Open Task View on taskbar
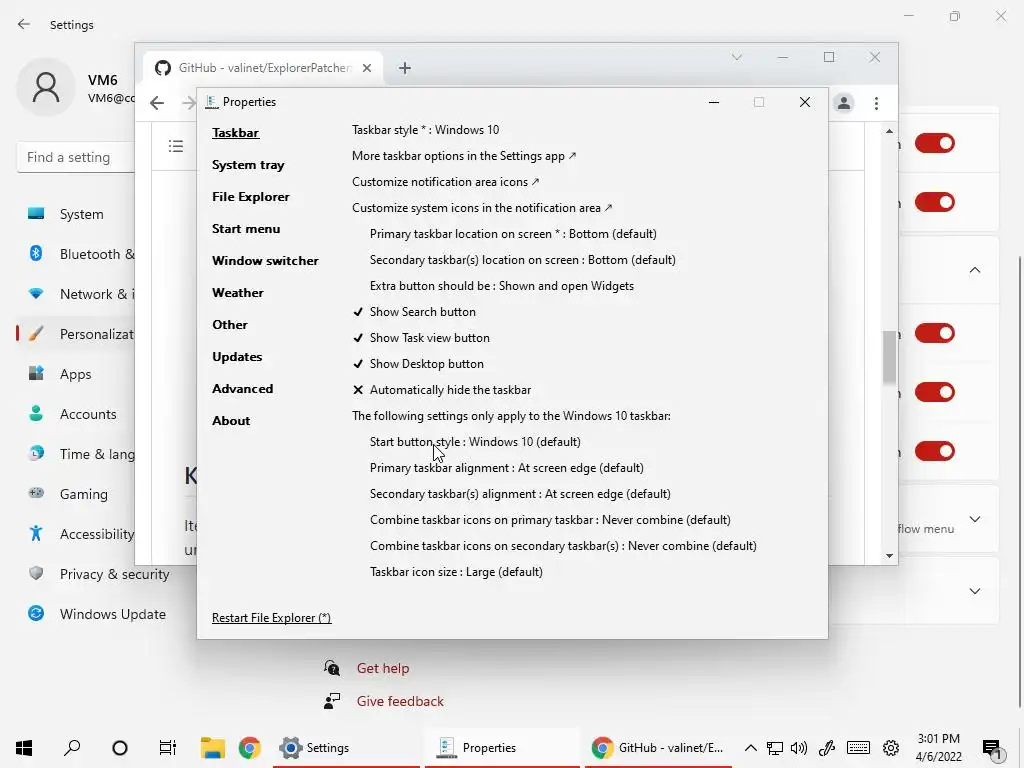The width and height of the screenshot is (1024, 768). [x=168, y=748]
